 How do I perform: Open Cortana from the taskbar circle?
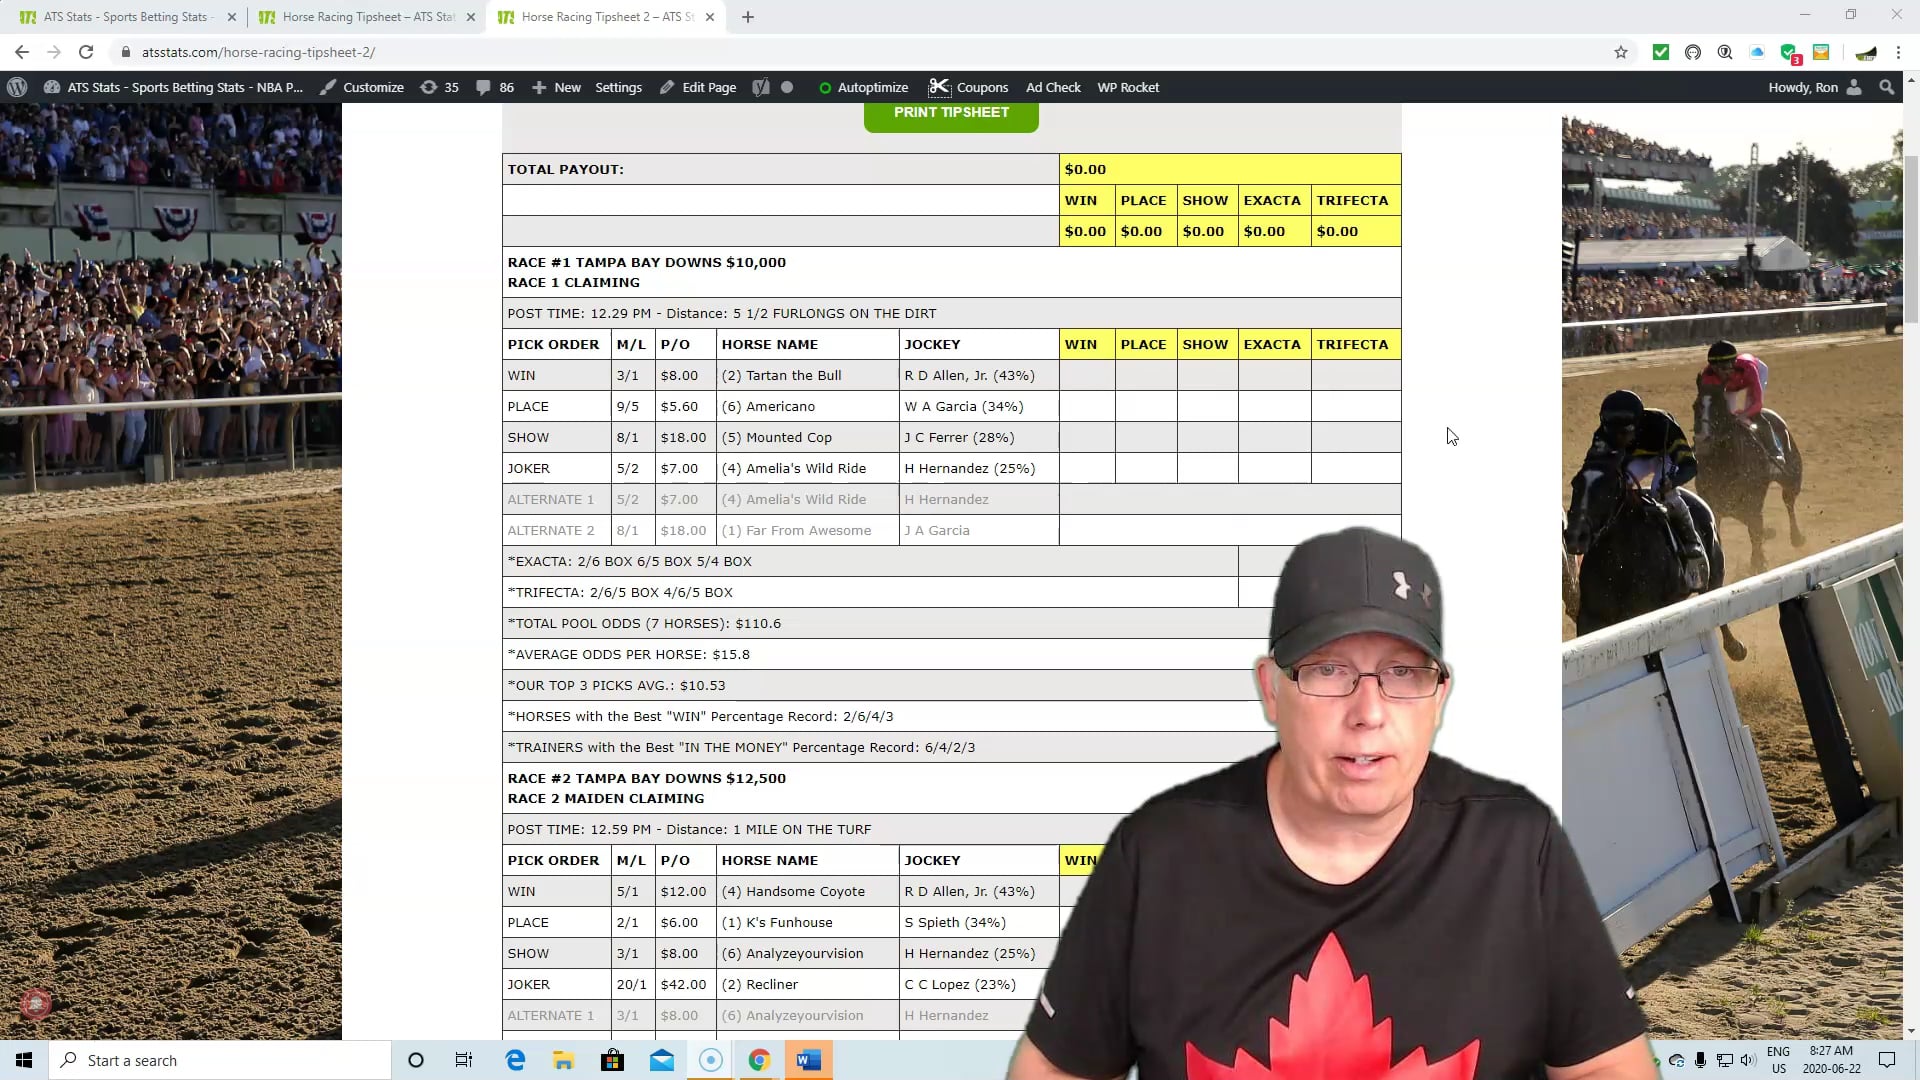click(x=416, y=1060)
